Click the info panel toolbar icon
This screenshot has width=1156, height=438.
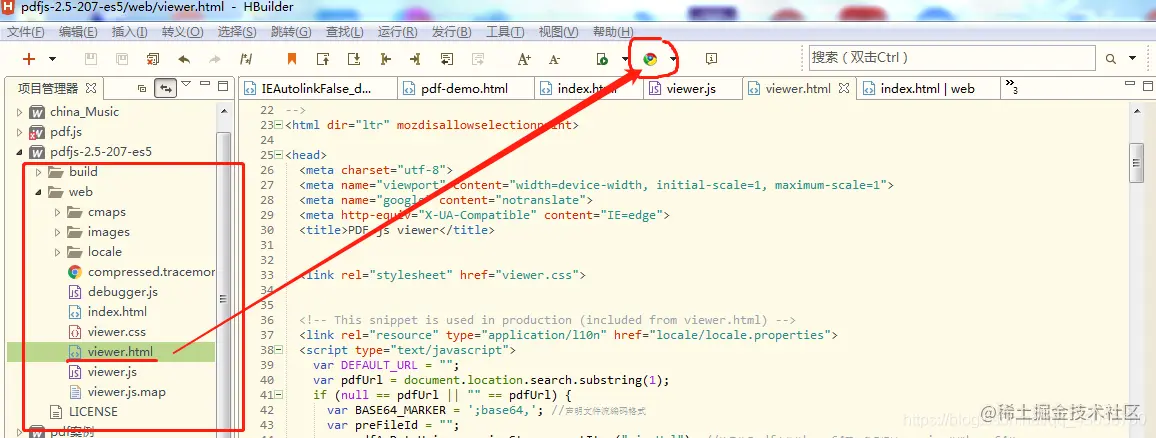(x=711, y=59)
